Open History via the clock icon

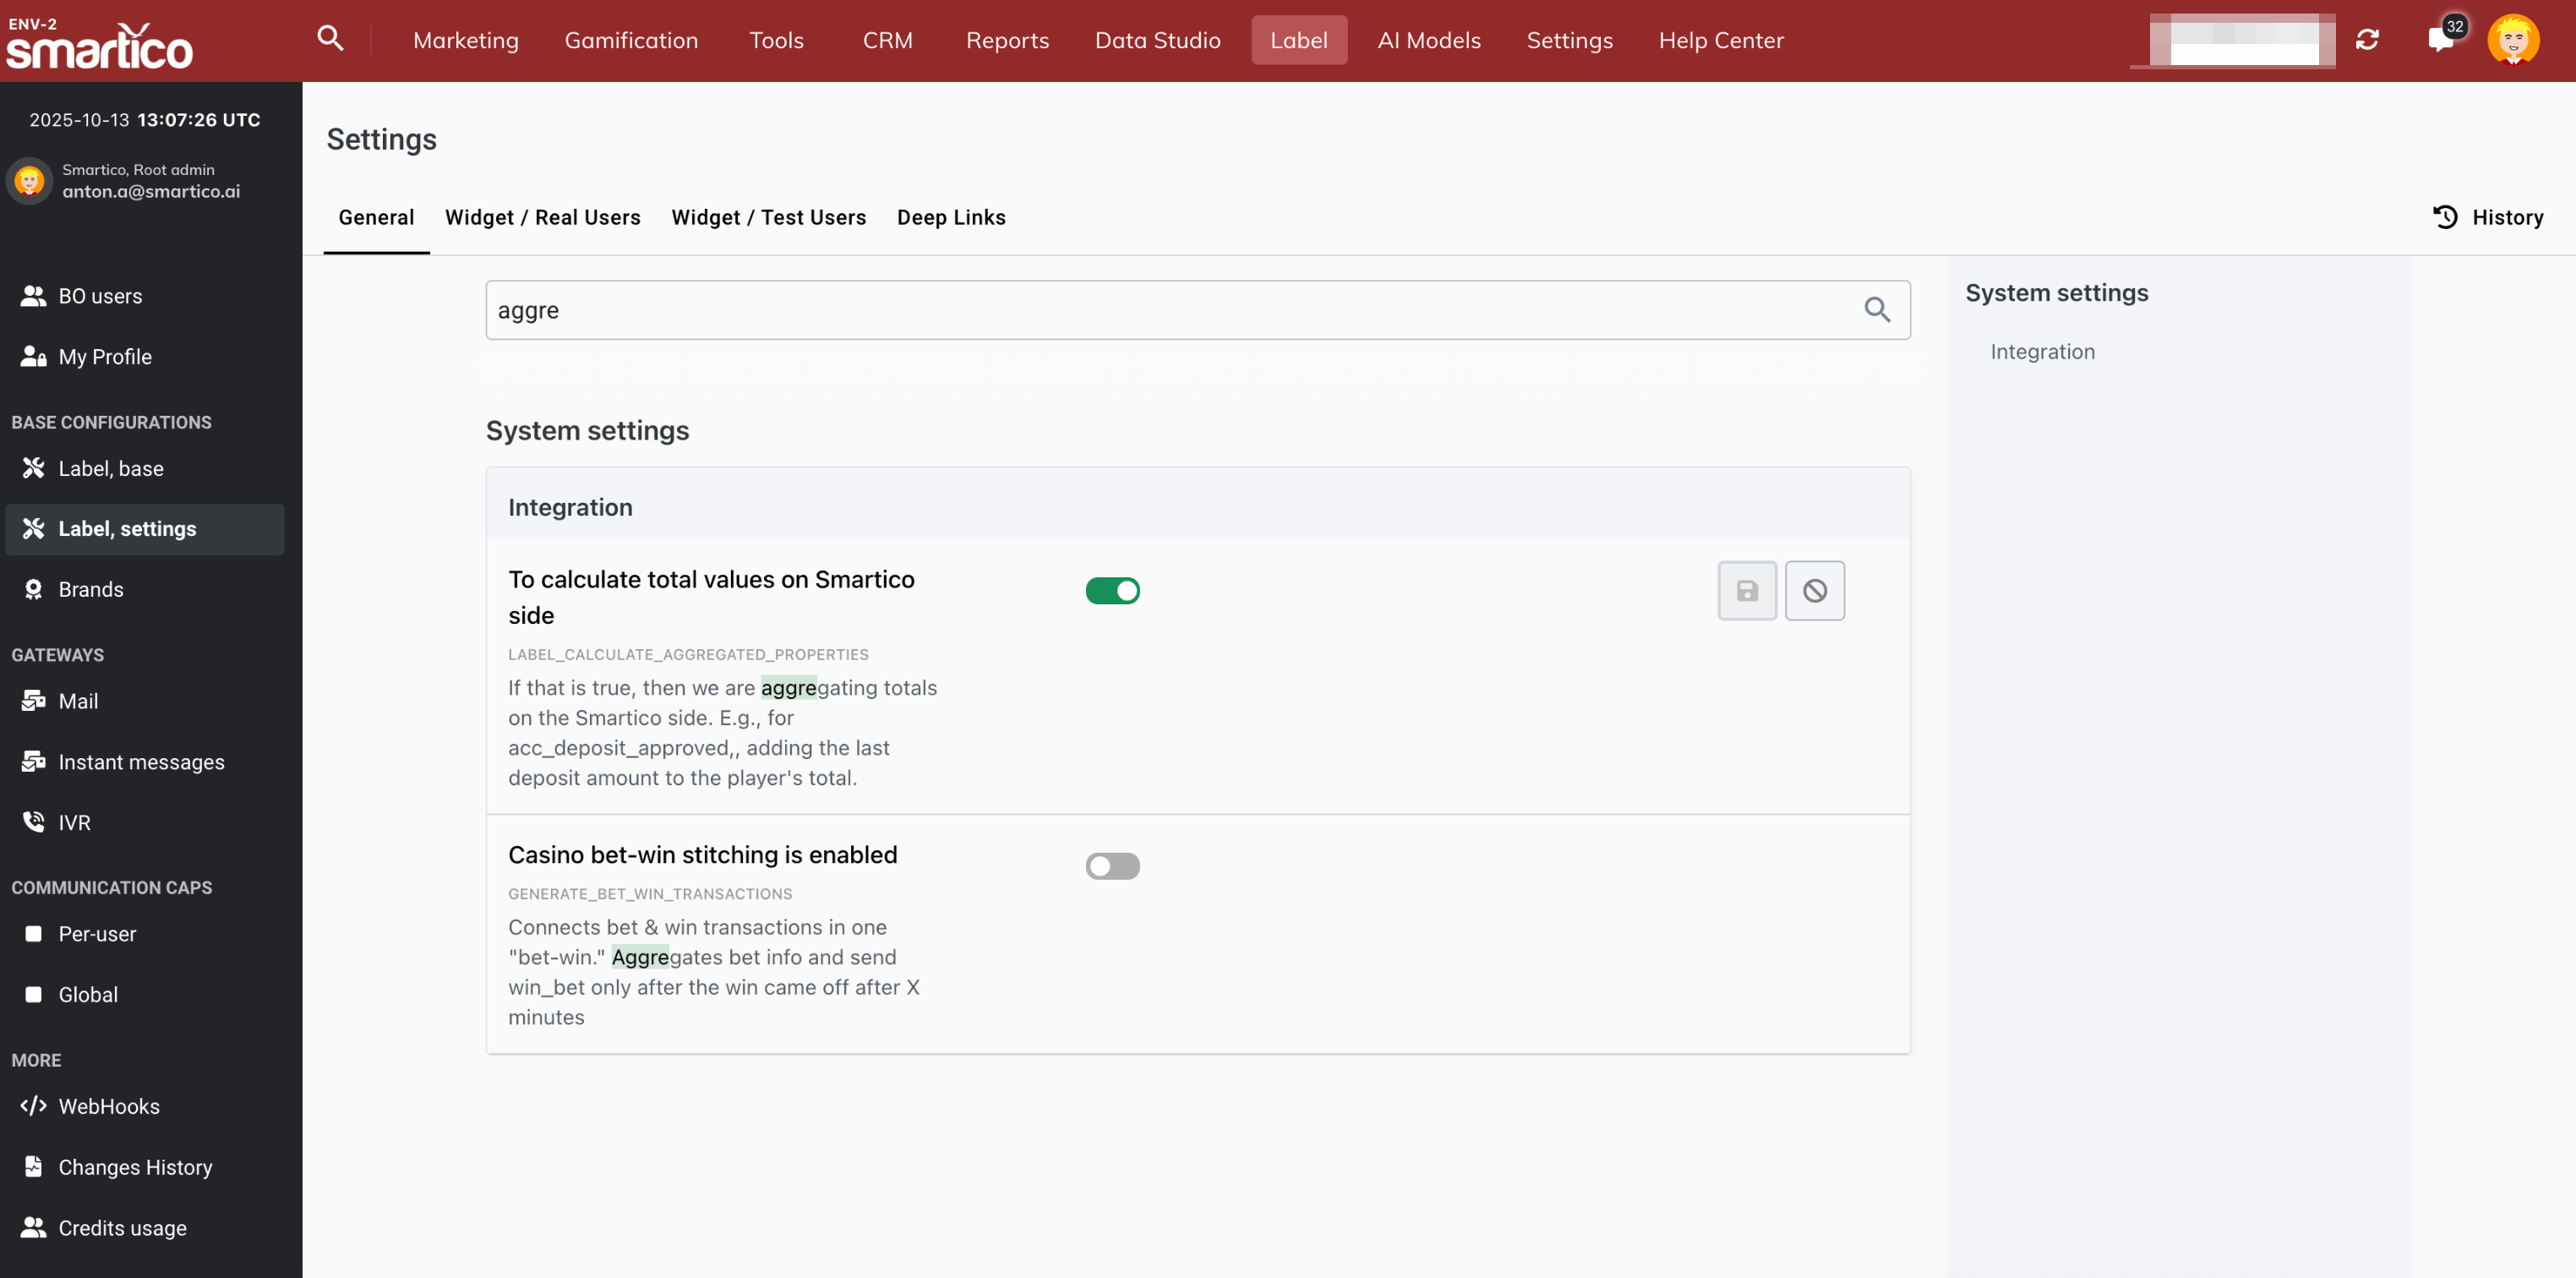pyautogui.click(x=2444, y=217)
